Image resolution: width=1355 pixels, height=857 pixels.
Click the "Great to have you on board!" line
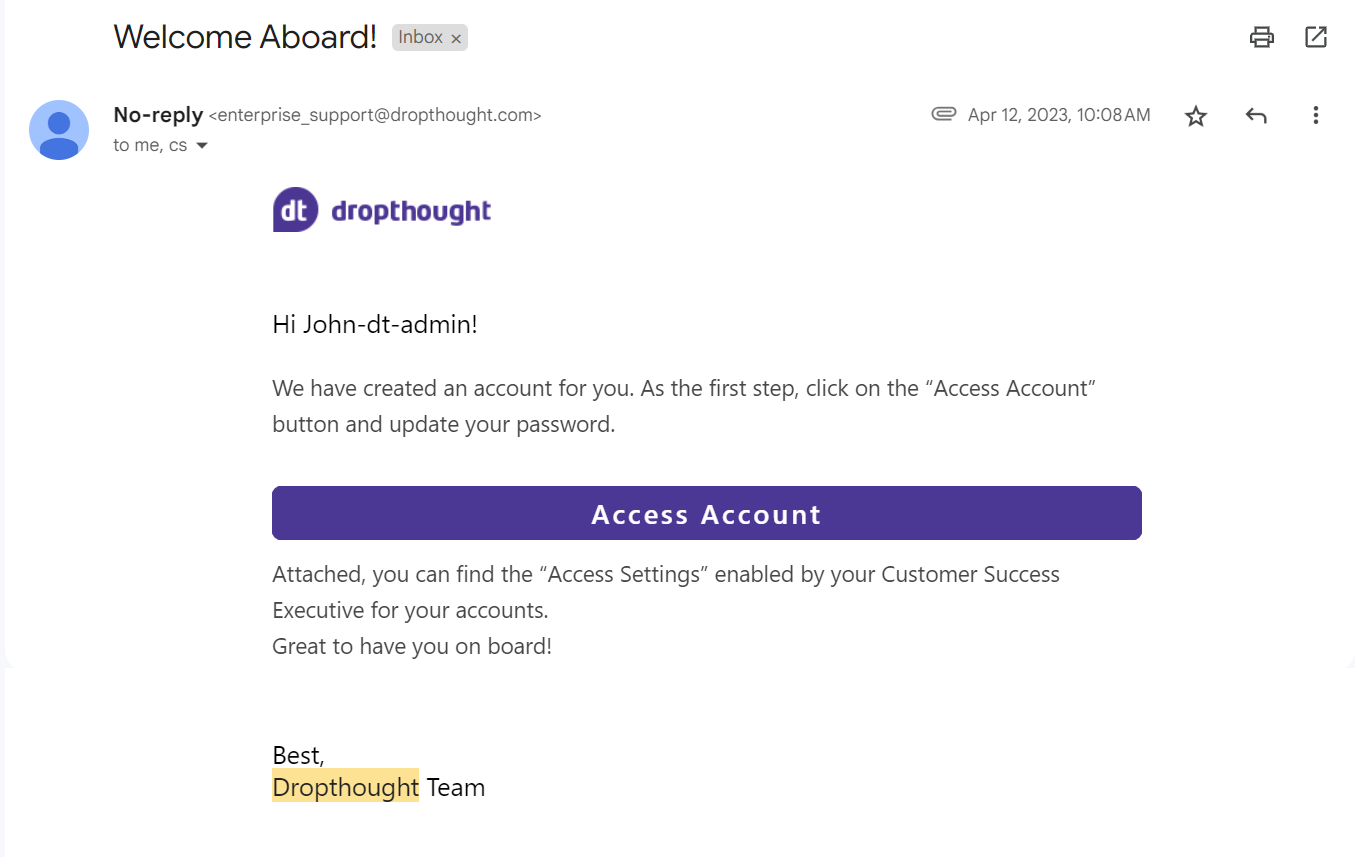click(x=412, y=646)
